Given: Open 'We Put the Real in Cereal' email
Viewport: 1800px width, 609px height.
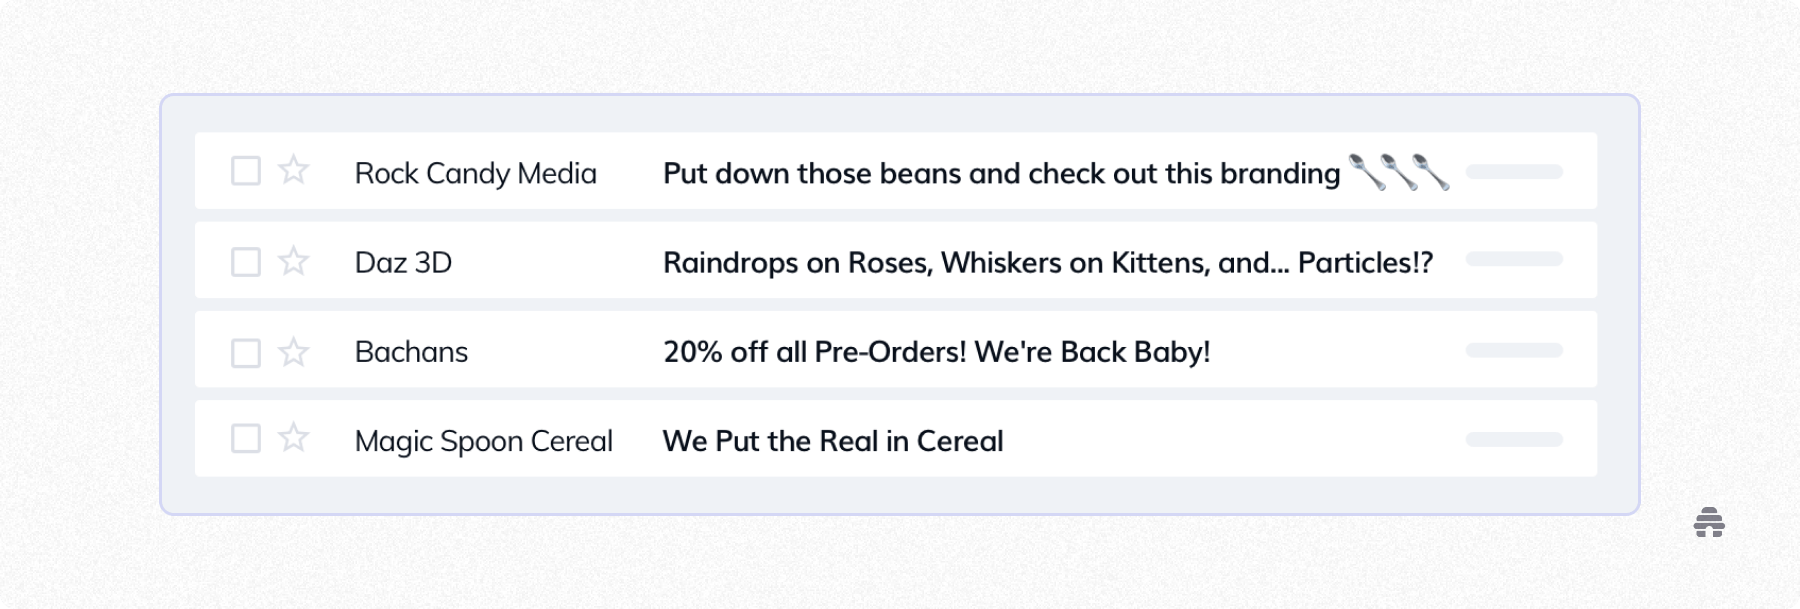Looking at the screenshot, I should point(832,441).
